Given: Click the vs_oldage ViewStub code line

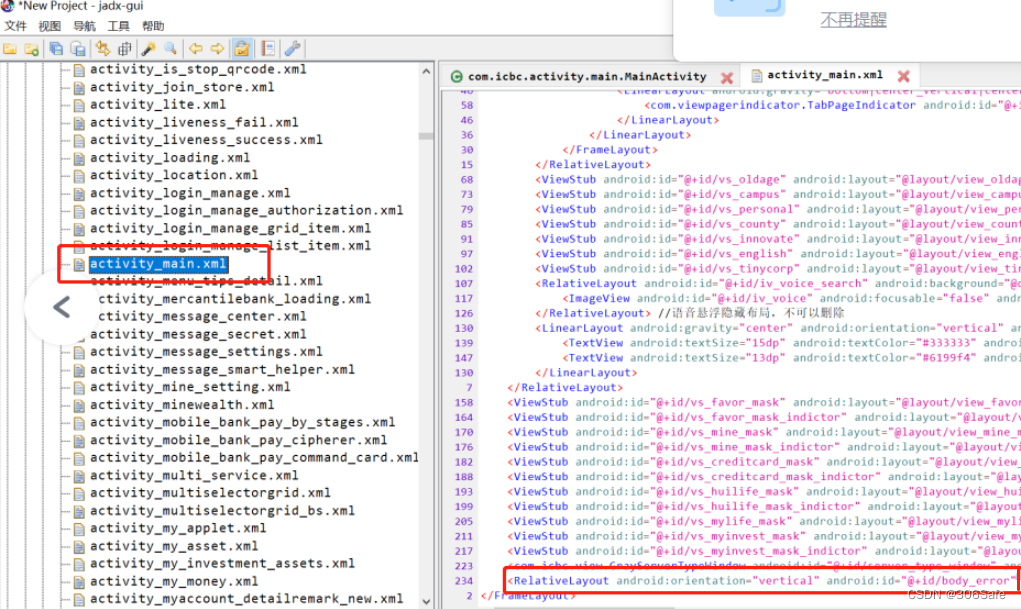Looking at the screenshot, I should [777, 180].
